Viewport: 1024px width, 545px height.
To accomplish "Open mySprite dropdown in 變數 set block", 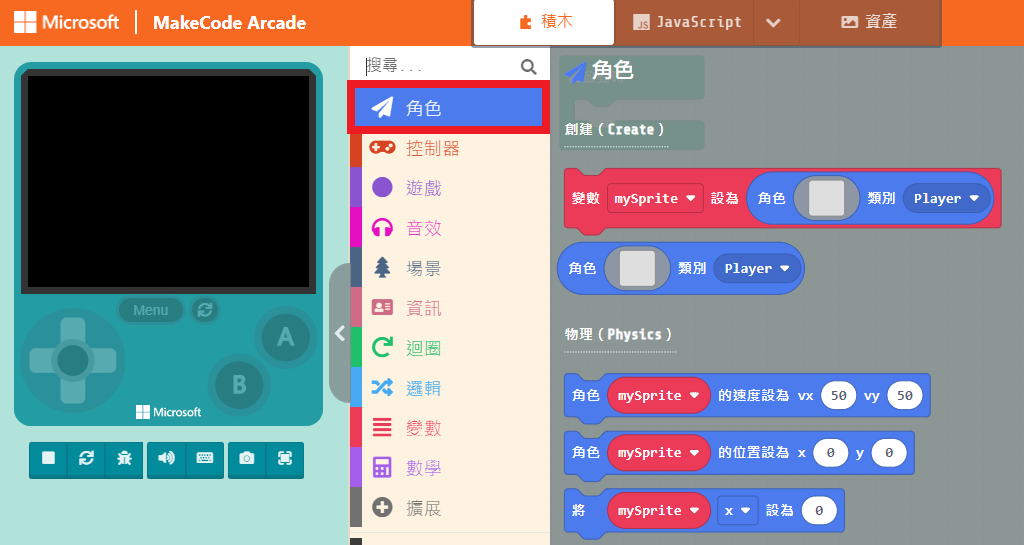I will [655, 198].
